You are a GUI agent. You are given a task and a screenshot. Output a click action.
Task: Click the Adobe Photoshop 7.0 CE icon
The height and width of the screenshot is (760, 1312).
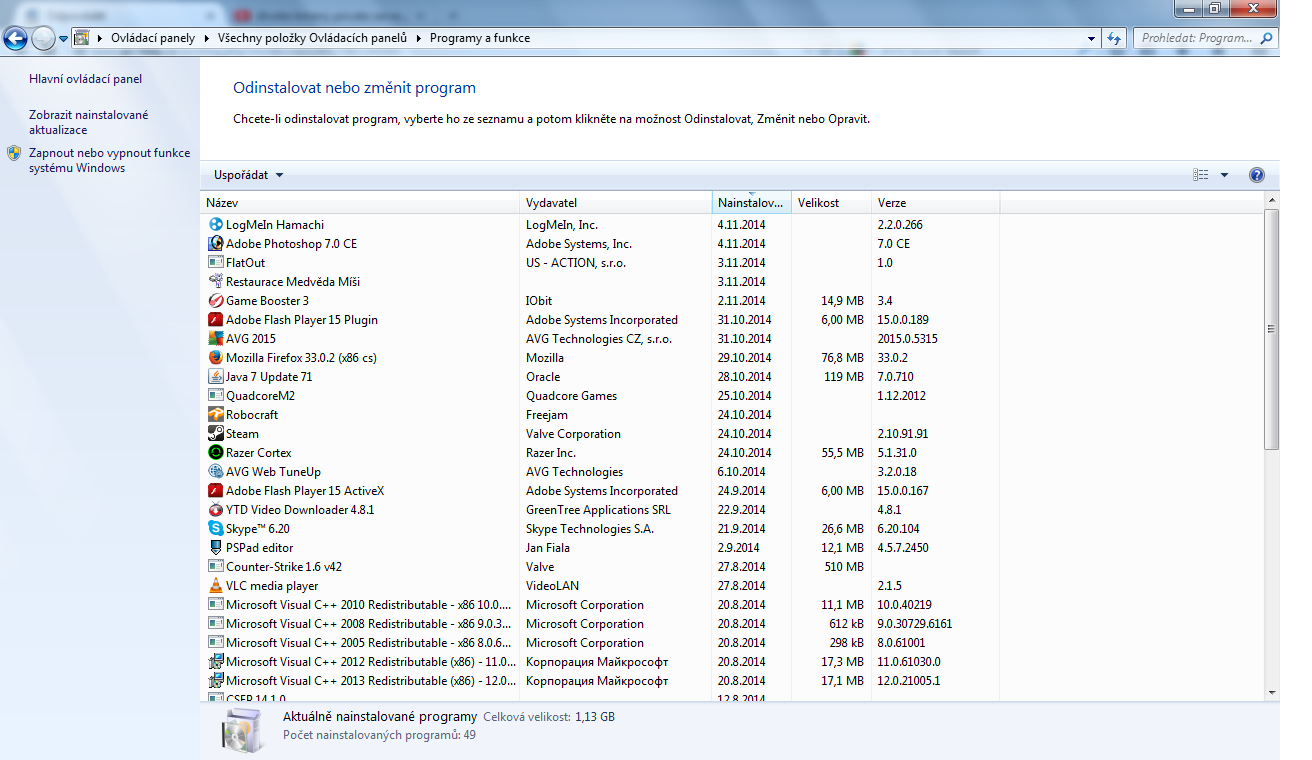point(215,244)
